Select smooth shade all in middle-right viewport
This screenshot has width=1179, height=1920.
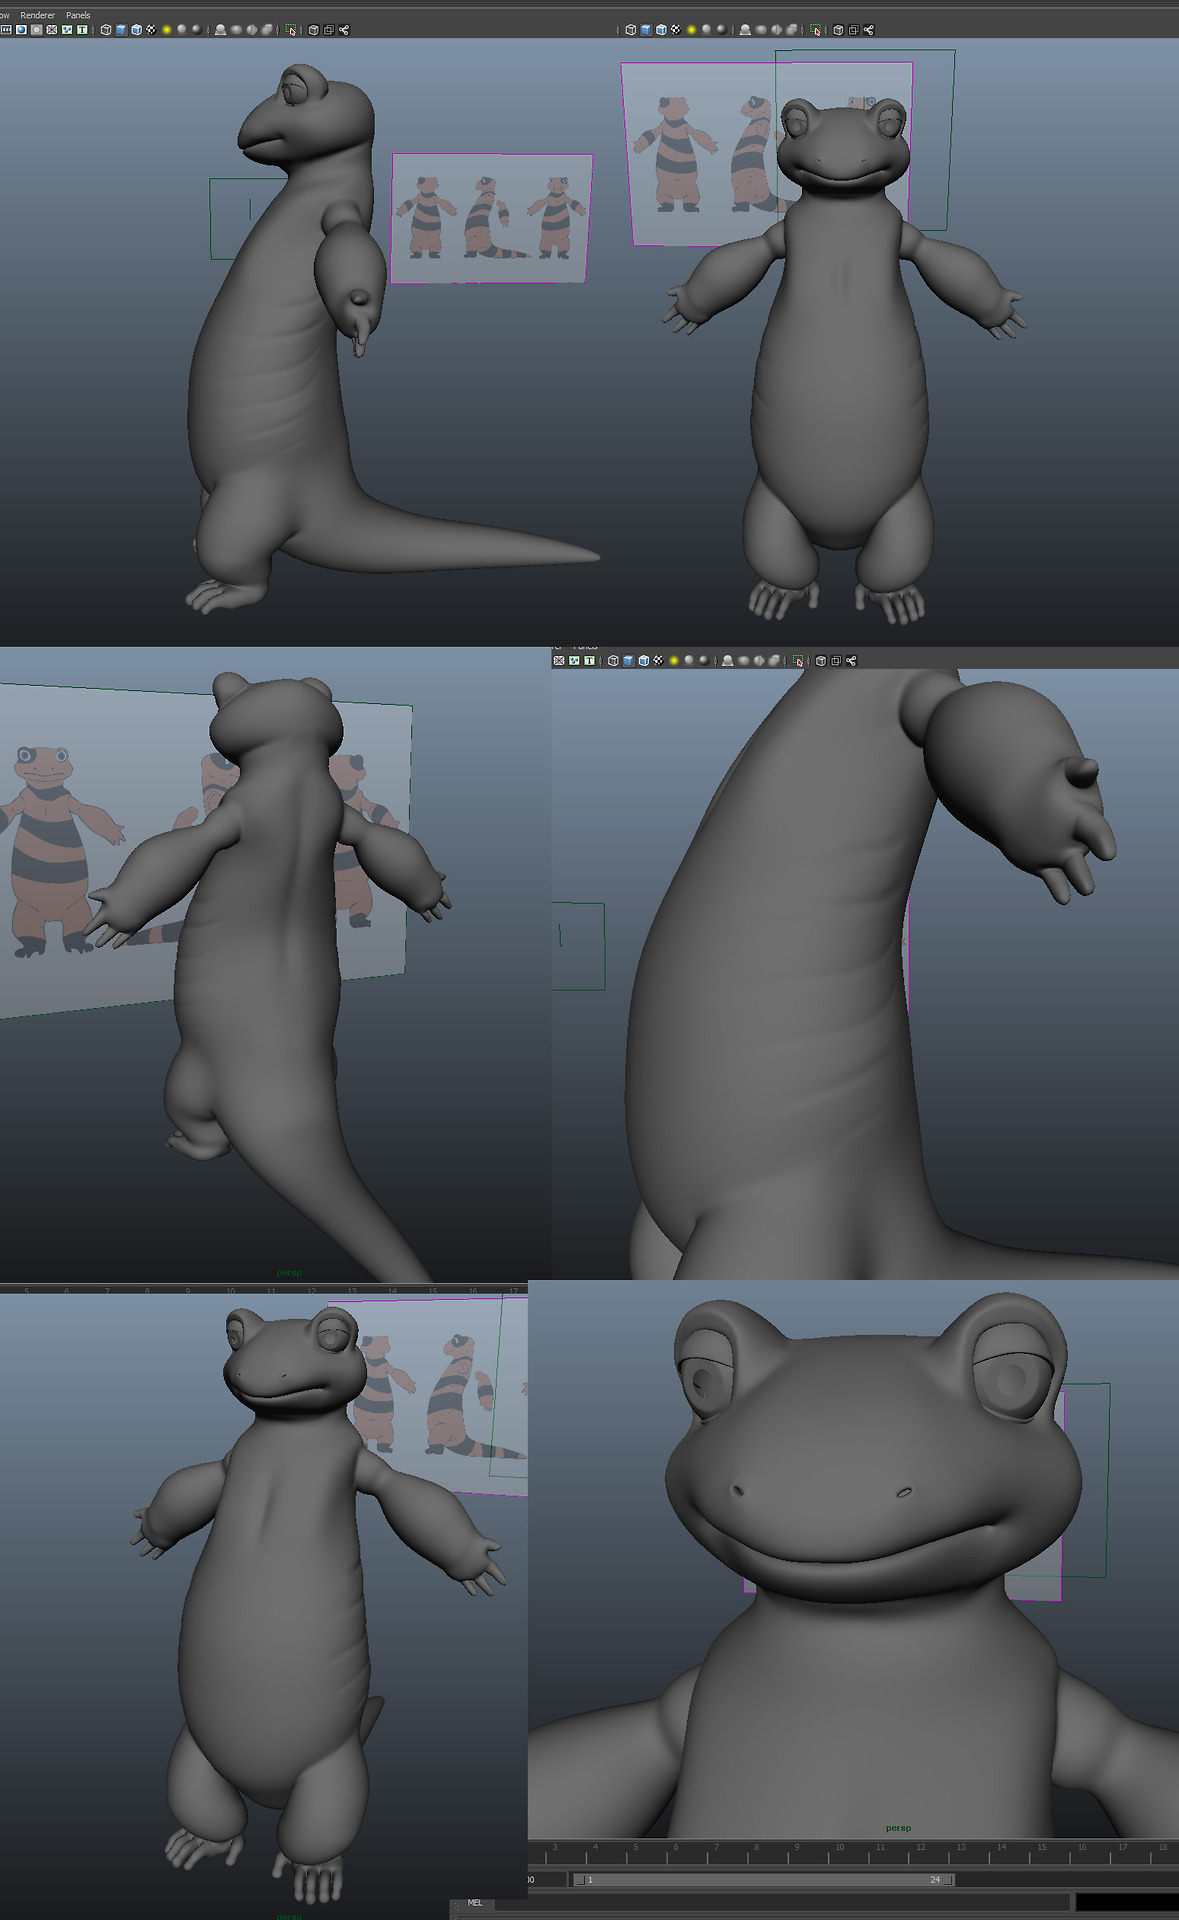[x=628, y=660]
